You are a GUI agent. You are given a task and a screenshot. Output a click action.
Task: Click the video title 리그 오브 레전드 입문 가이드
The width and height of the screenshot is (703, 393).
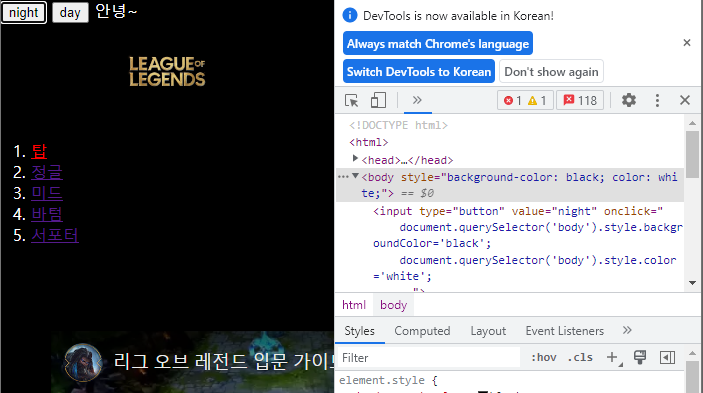[x=223, y=361]
